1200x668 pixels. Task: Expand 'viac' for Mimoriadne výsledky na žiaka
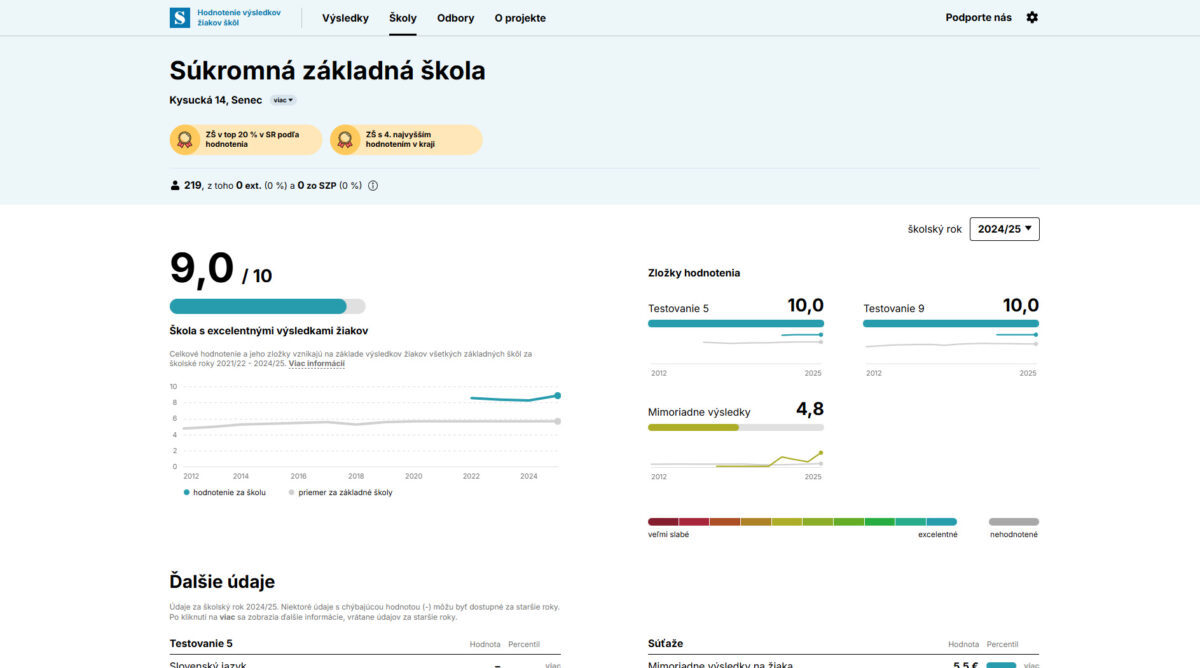coord(1030,665)
